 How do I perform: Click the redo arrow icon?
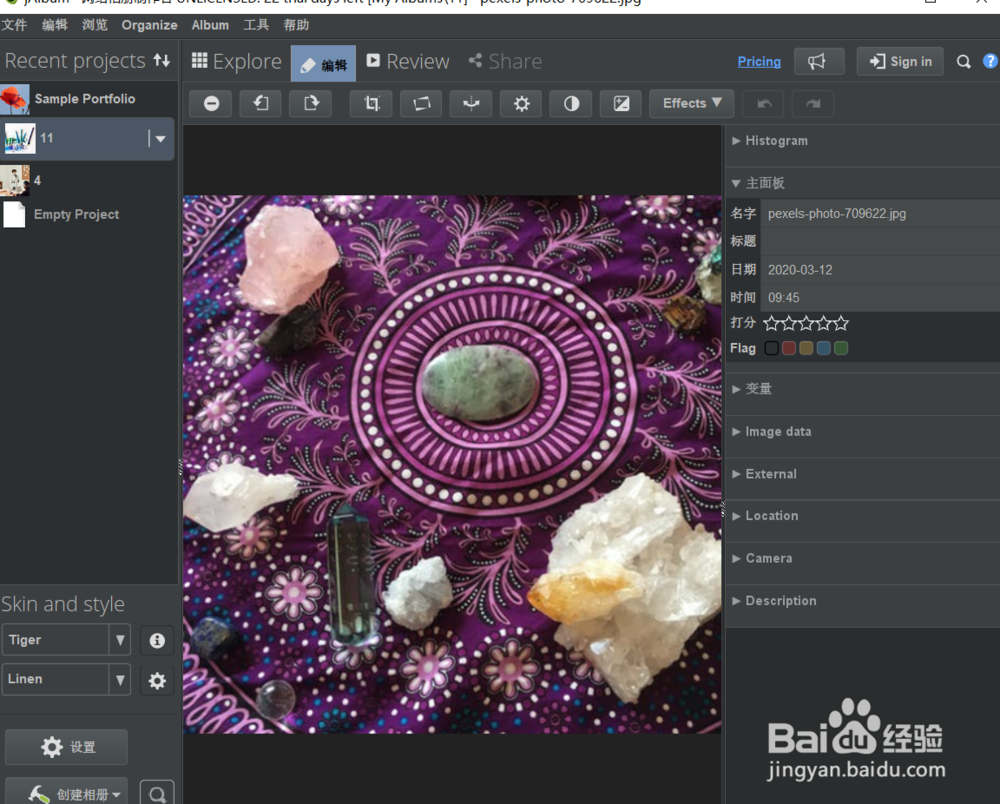click(812, 103)
